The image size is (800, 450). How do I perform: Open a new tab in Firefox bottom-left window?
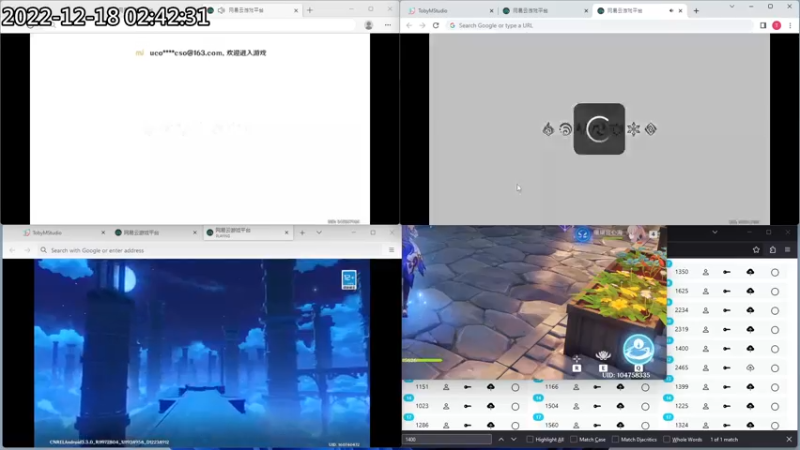pyautogui.click(x=302, y=233)
